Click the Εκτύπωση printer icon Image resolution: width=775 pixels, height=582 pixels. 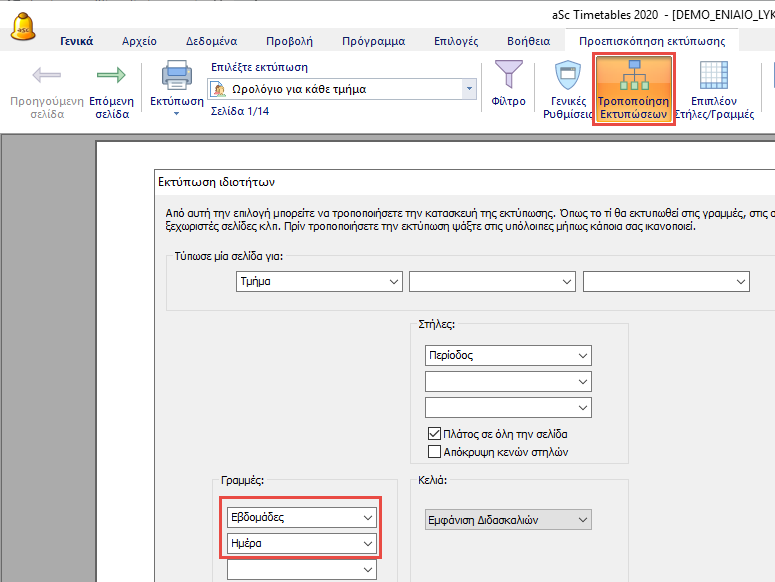tap(176, 76)
